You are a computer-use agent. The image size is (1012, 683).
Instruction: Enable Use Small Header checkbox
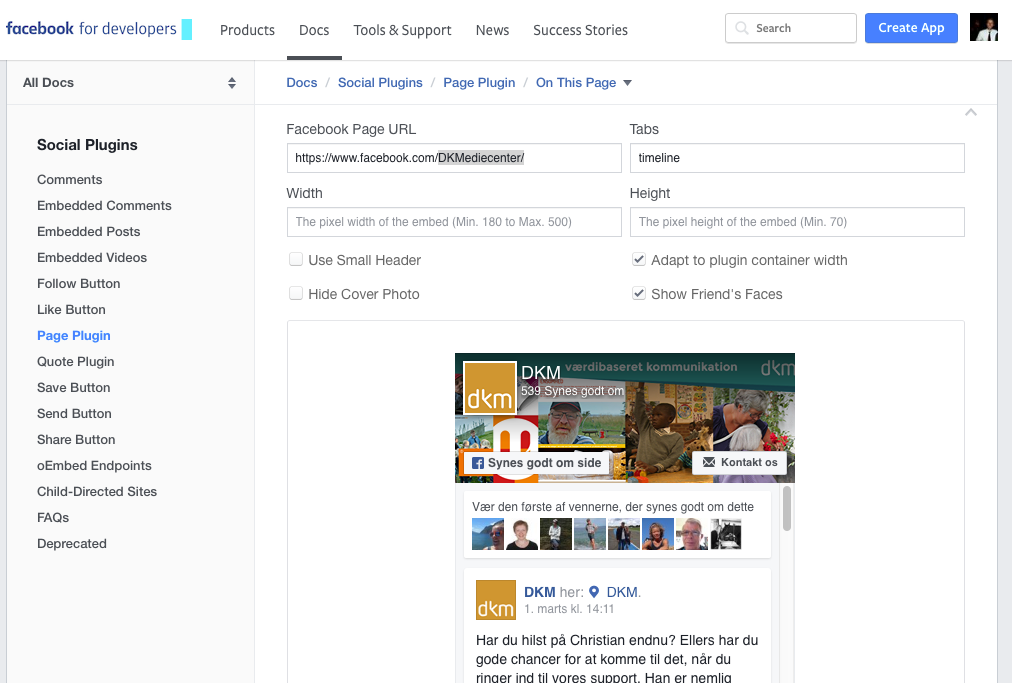[x=296, y=260]
